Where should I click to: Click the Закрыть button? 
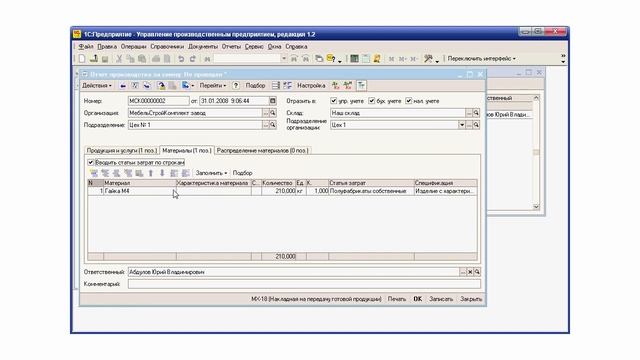471,299
